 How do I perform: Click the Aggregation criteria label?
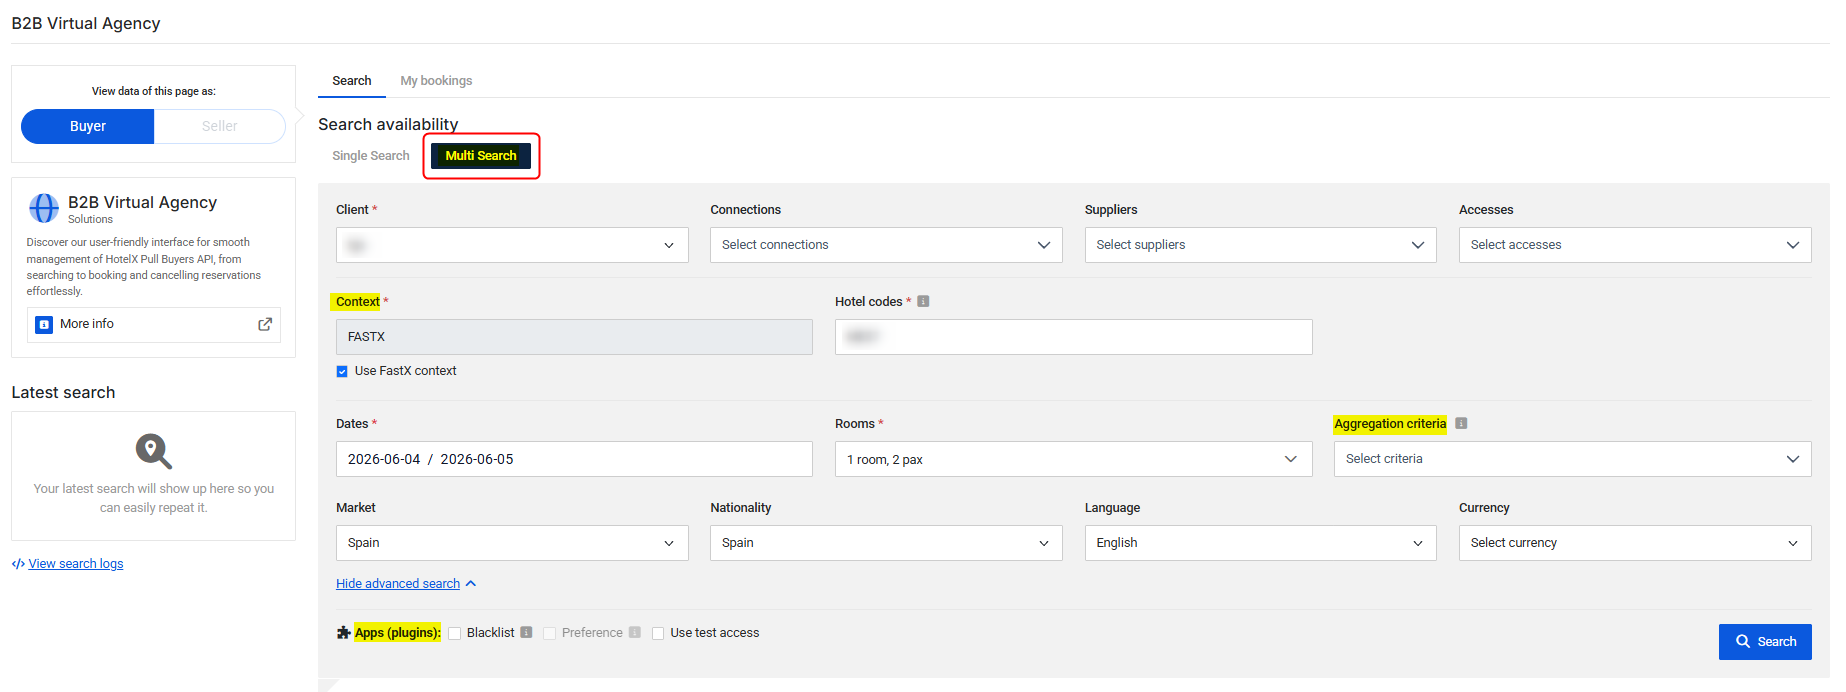[1390, 424]
